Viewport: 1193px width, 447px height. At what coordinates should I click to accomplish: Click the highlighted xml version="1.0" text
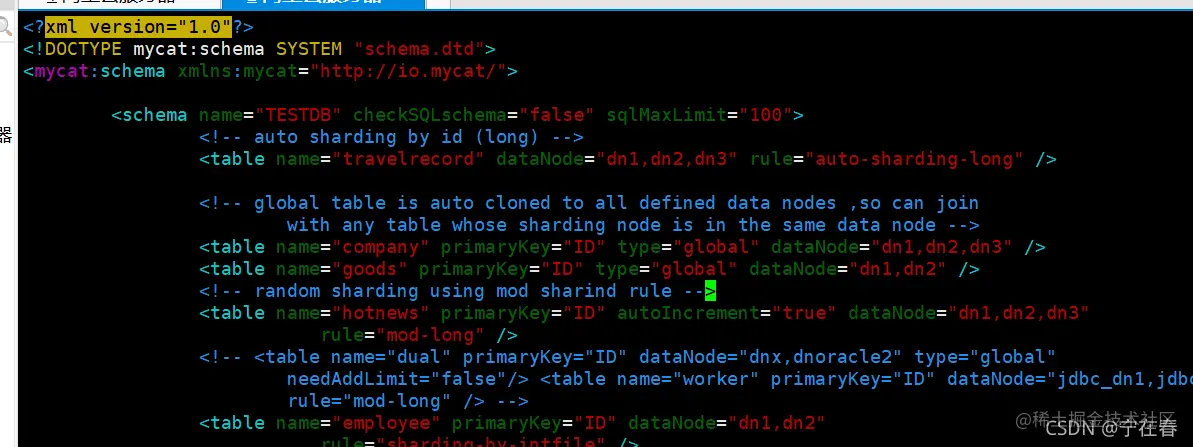coord(138,27)
